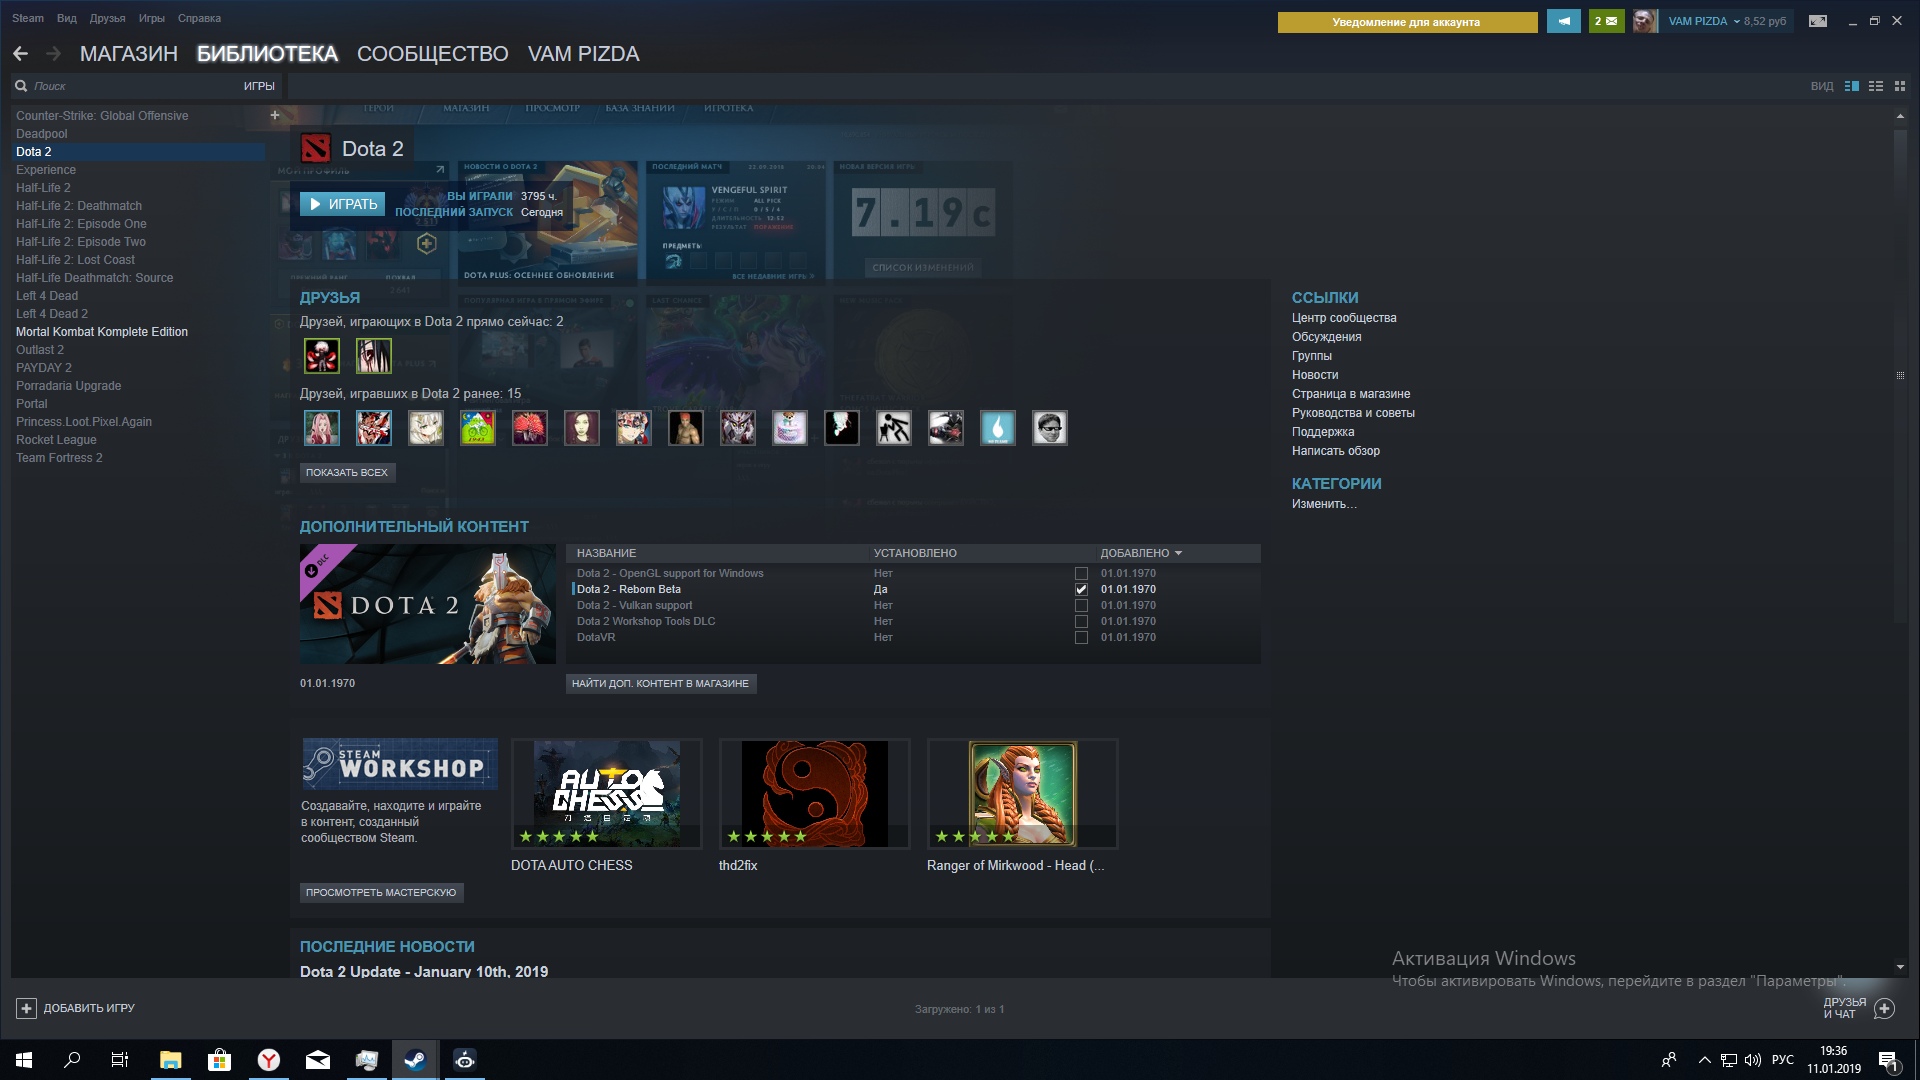Expand the VAM PIZDA account dropdown arrow

click(x=1737, y=21)
